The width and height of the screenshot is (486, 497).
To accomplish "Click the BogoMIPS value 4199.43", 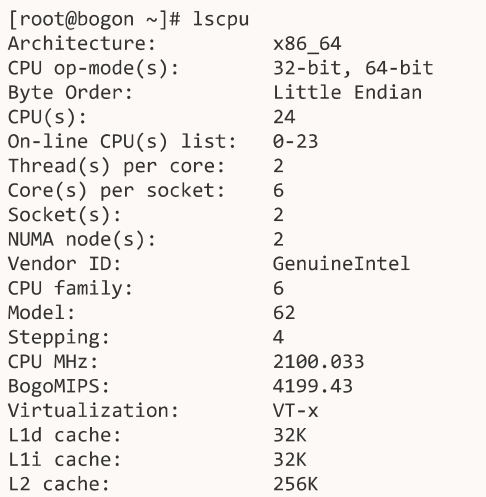I will pos(313,386).
